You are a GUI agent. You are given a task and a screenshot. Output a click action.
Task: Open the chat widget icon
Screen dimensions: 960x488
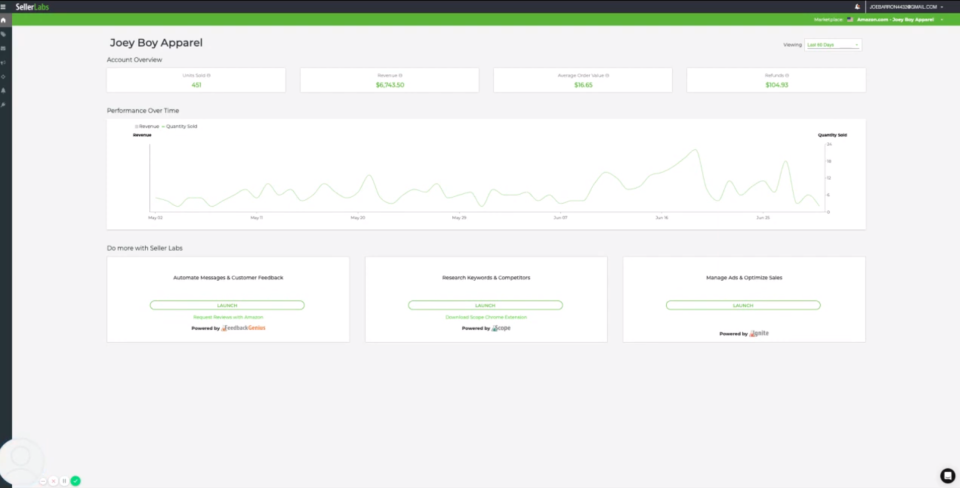point(947,476)
